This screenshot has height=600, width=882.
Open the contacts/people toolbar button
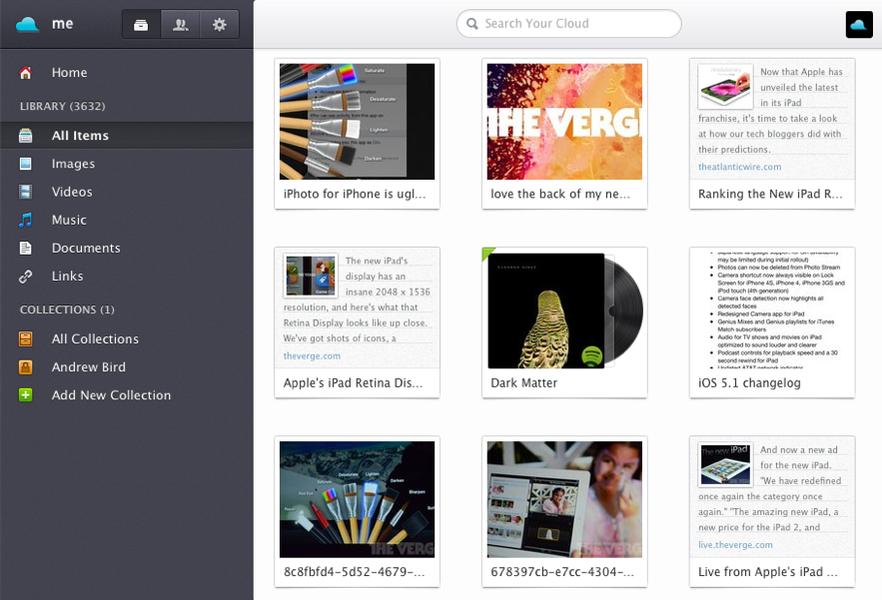[x=181, y=25]
